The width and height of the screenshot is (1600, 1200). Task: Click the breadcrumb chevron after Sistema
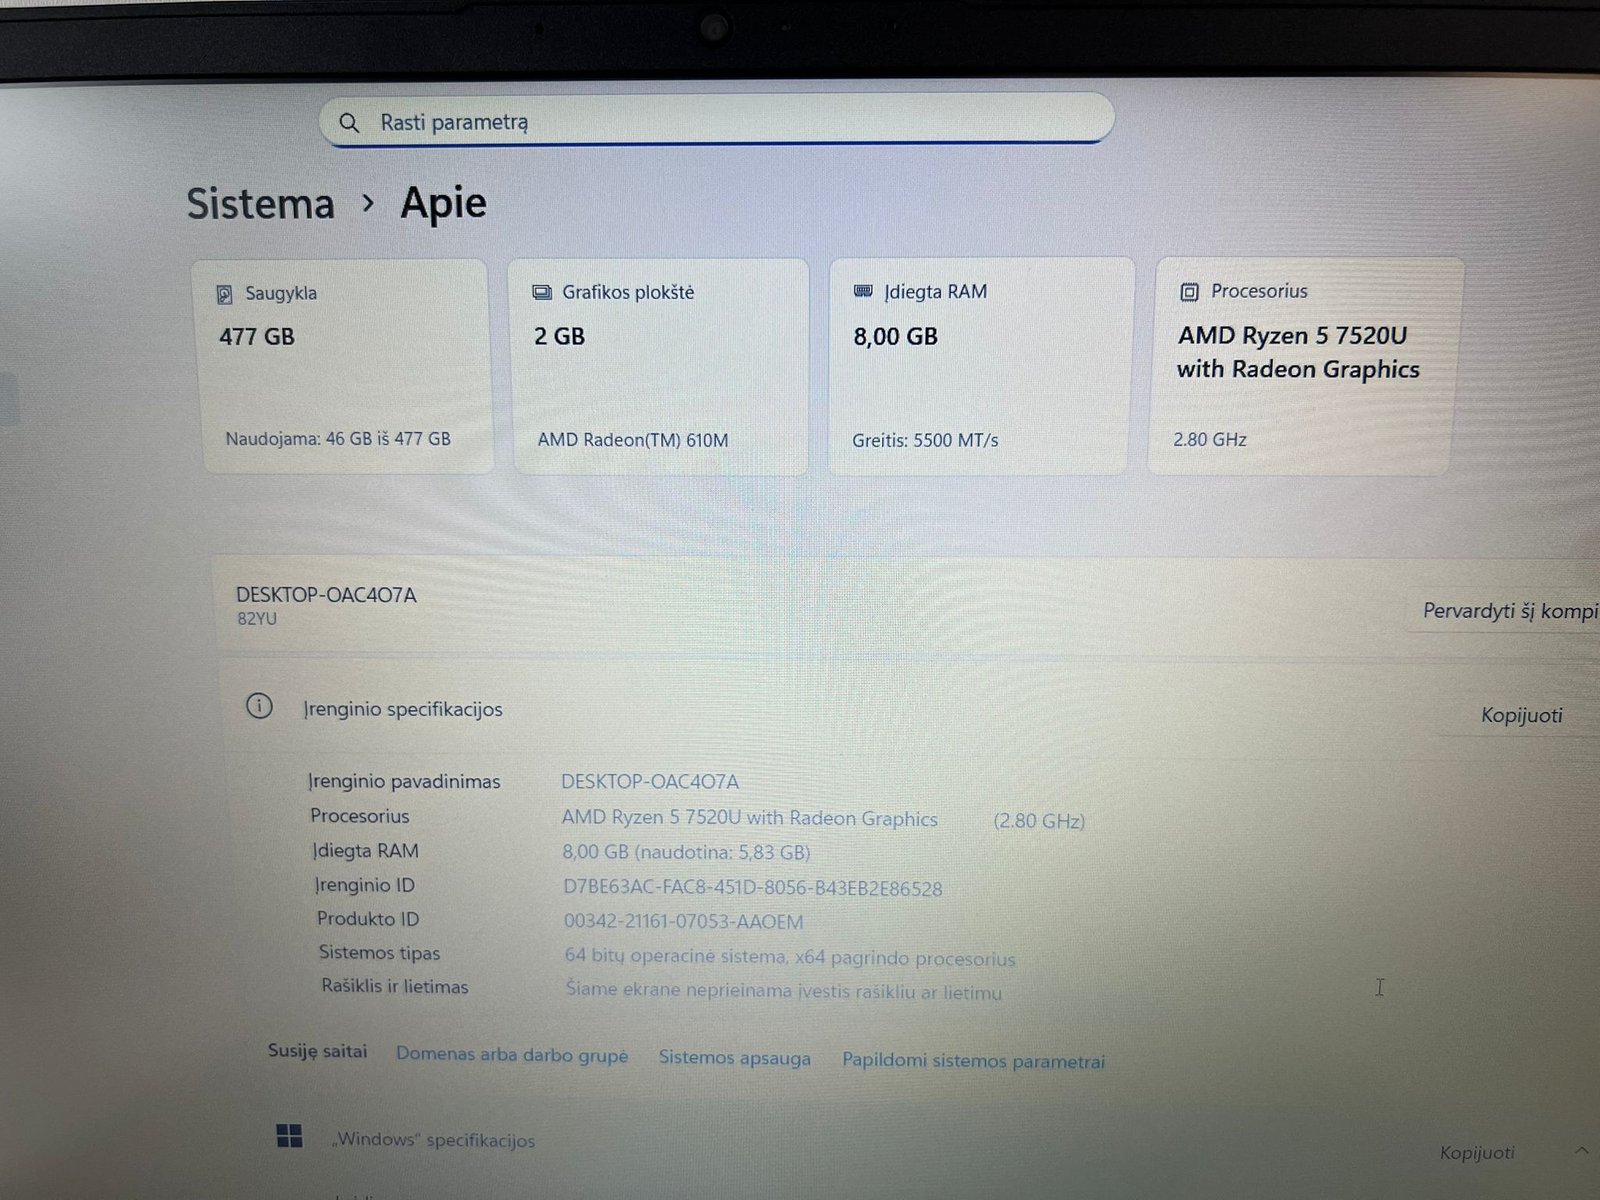368,203
